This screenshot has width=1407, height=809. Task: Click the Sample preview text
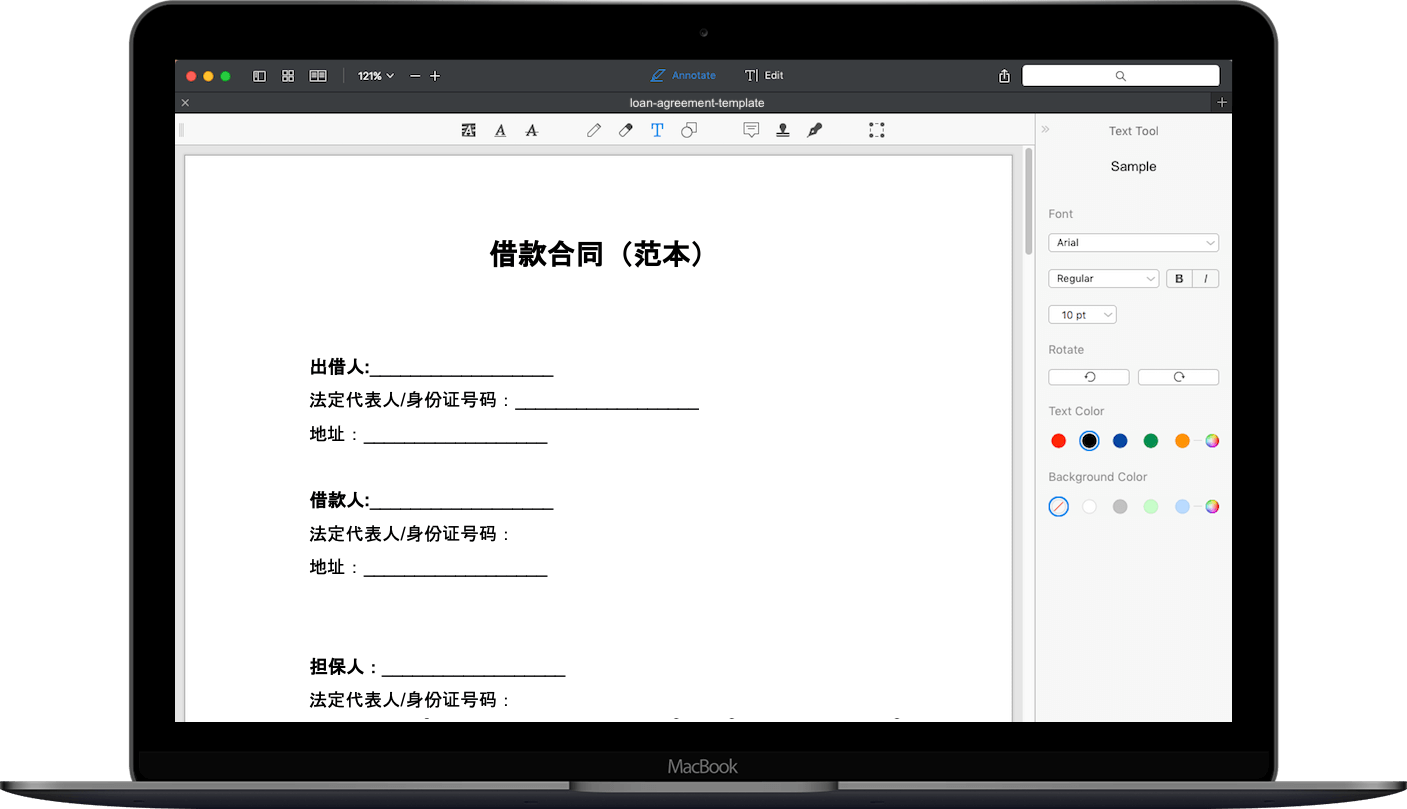[x=1133, y=167]
